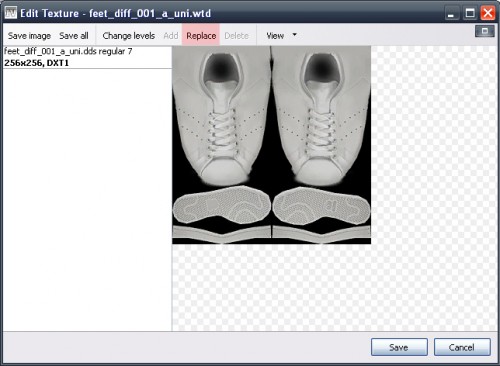Image resolution: width=500 pixels, height=366 pixels.
Task: Click Save image in toolbar
Action: 29,36
